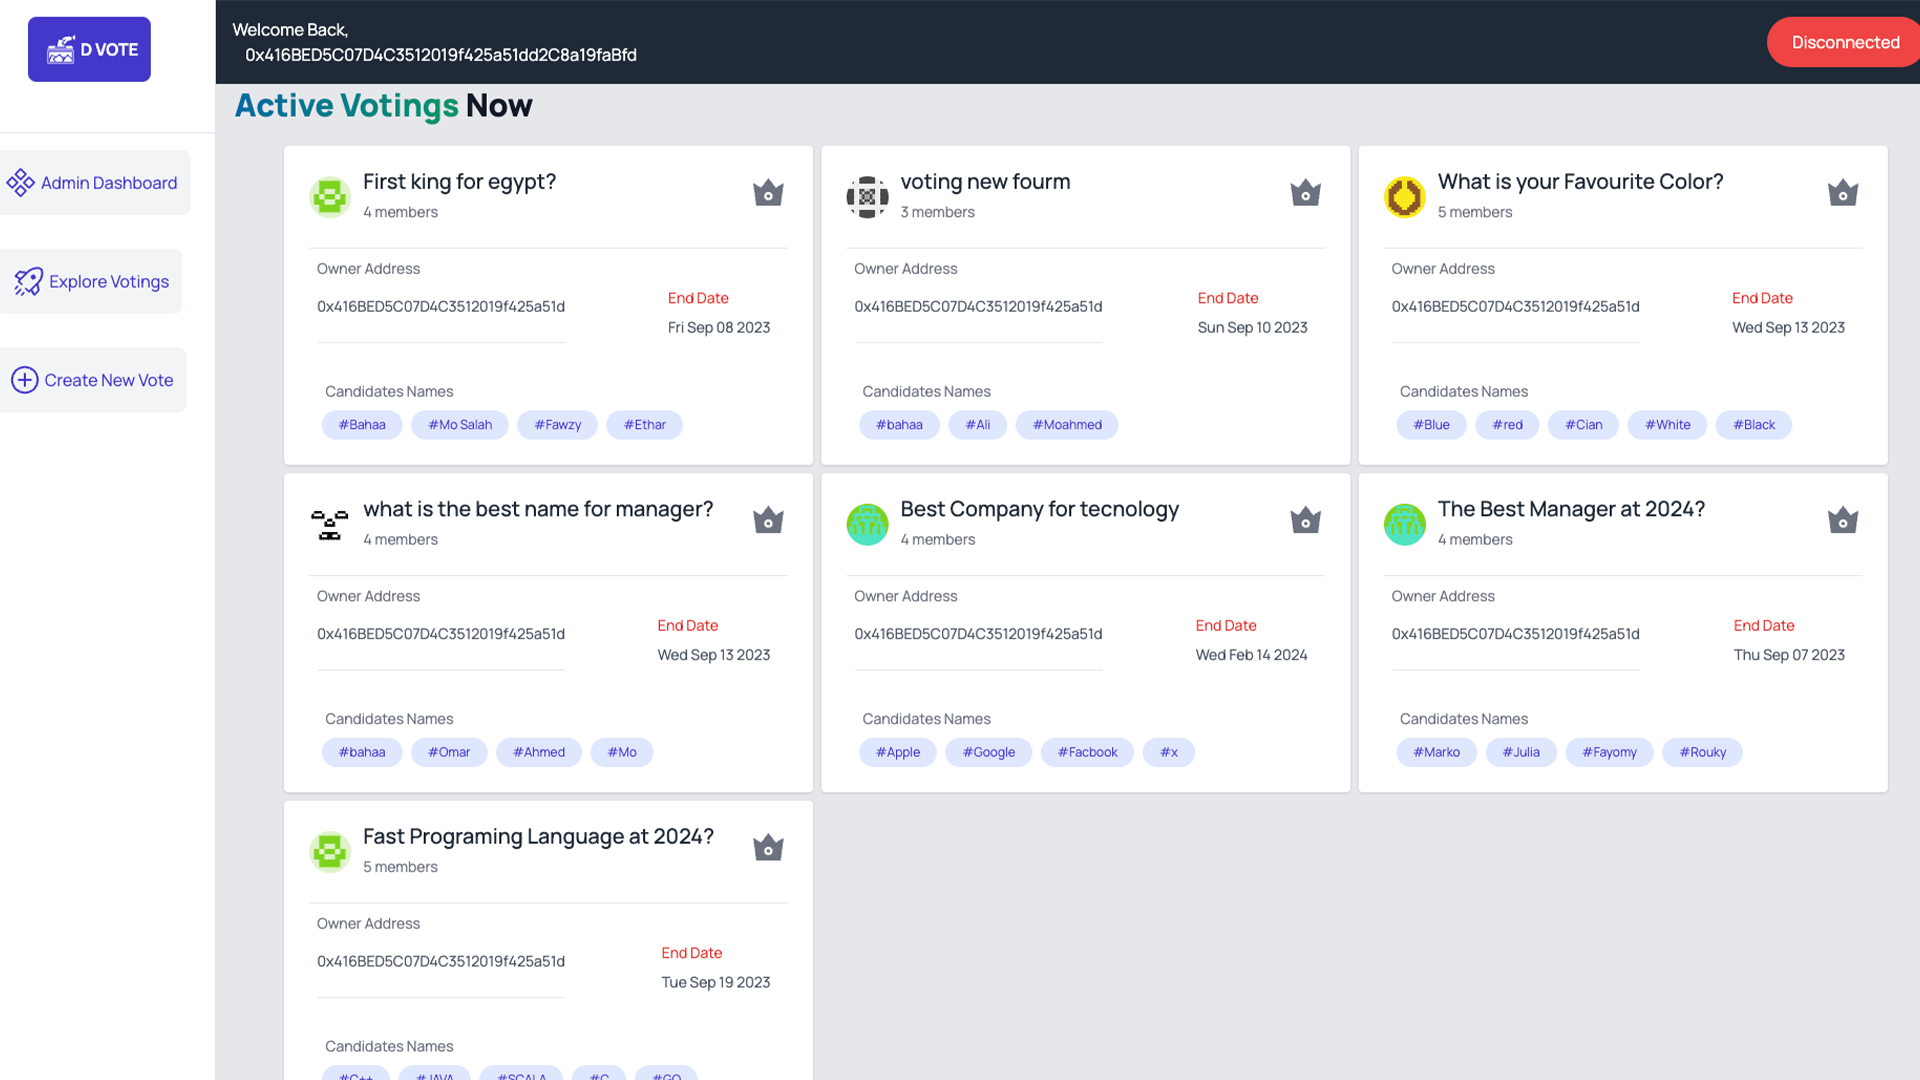Select the #Mo Salah candidate tag
The image size is (1920, 1080).
[x=460, y=425]
